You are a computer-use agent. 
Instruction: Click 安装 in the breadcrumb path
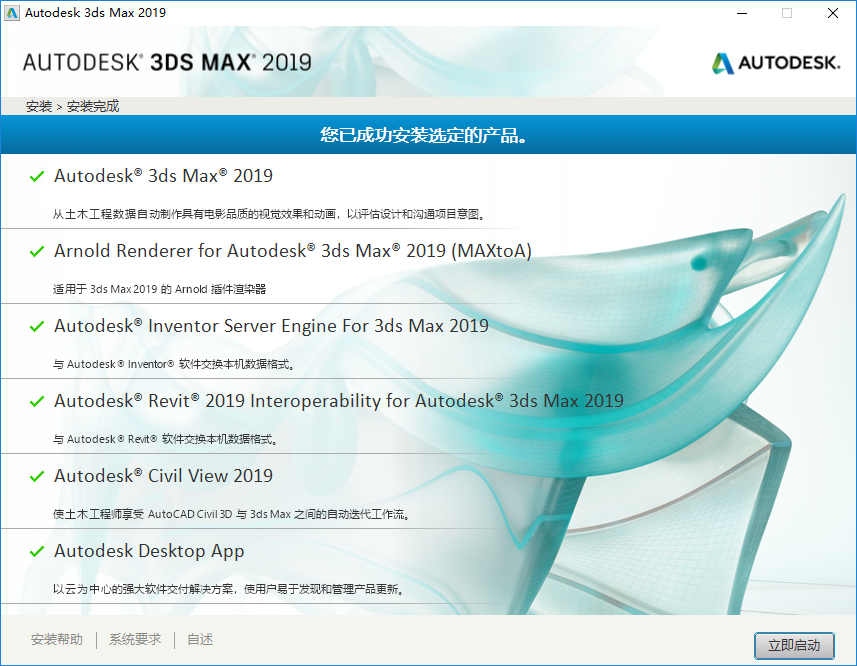point(39,106)
